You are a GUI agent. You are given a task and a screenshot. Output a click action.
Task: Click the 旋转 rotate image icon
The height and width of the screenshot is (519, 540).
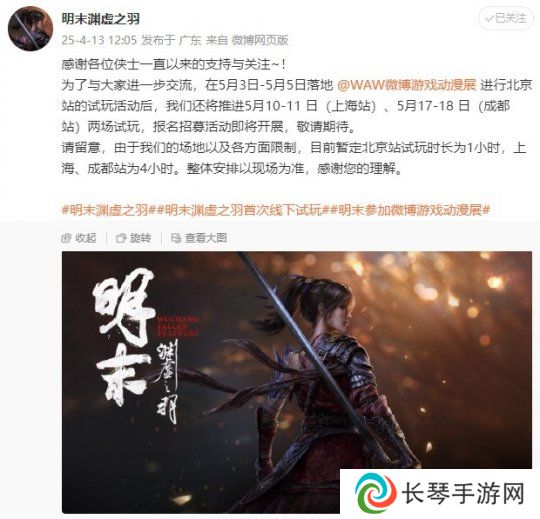pos(121,238)
